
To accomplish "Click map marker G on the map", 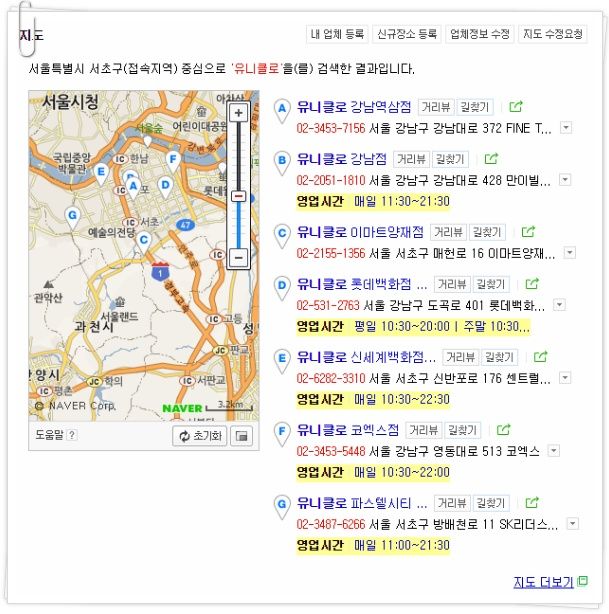I will pos(72,218).
